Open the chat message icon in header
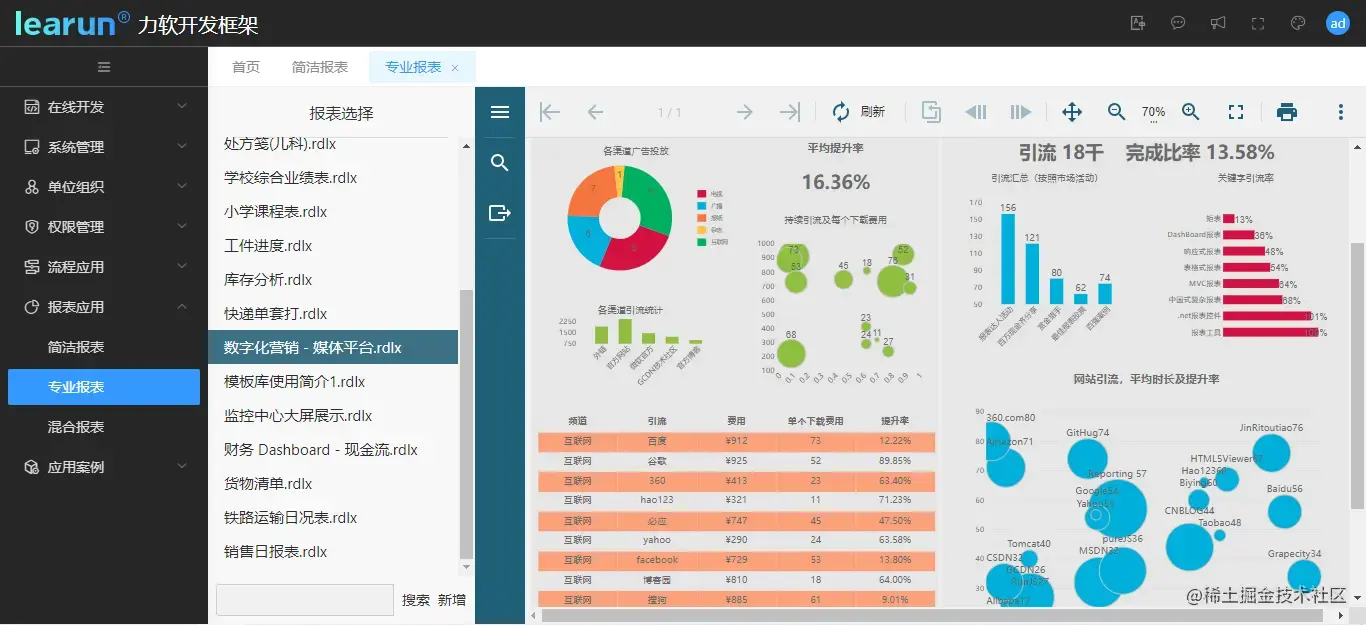The height and width of the screenshot is (625, 1366). (x=1178, y=23)
